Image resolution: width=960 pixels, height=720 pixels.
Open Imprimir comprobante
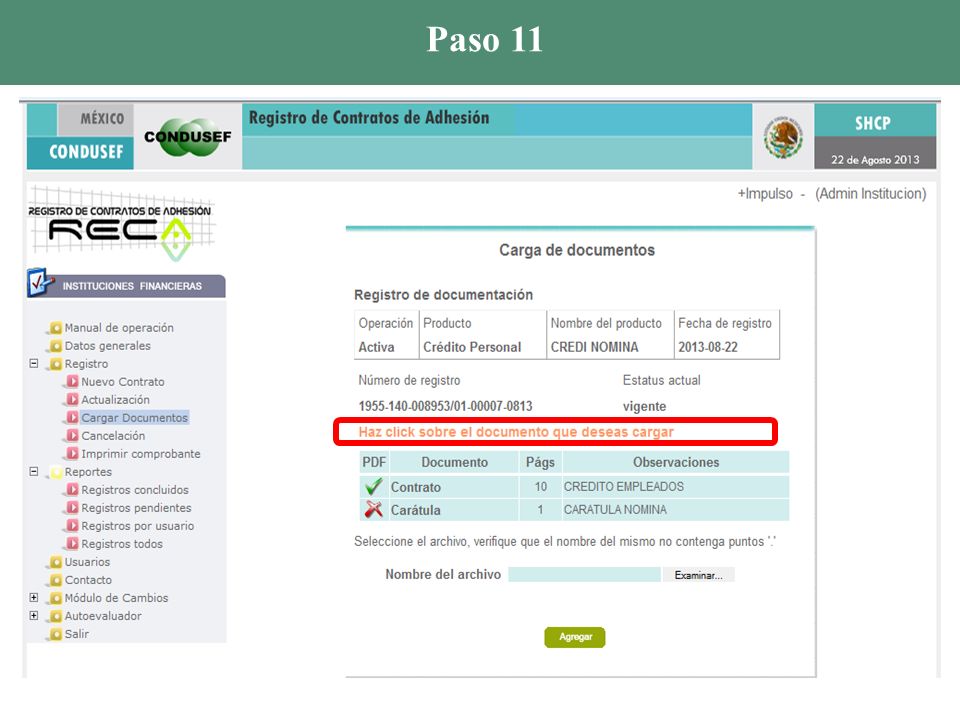[141, 454]
